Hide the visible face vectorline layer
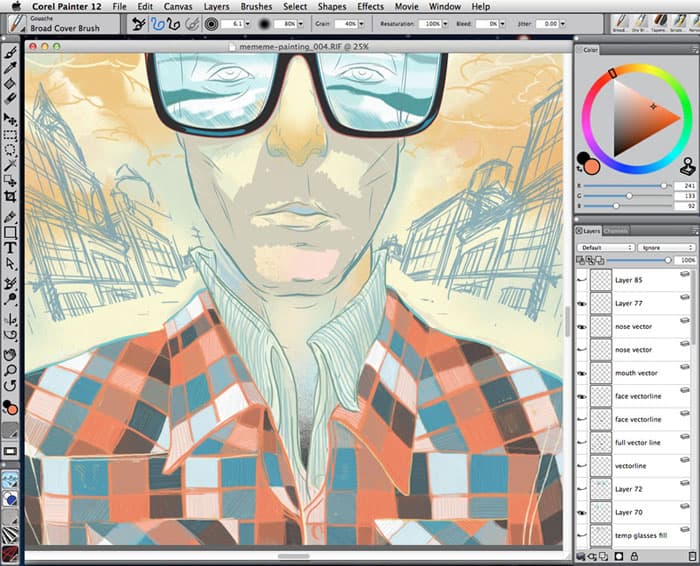 pyautogui.click(x=581, y=396)
